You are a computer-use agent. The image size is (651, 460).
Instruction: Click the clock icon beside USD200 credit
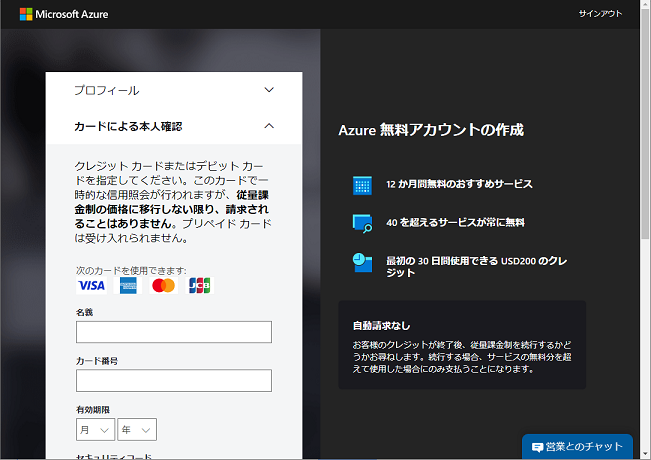click(362, 262)
